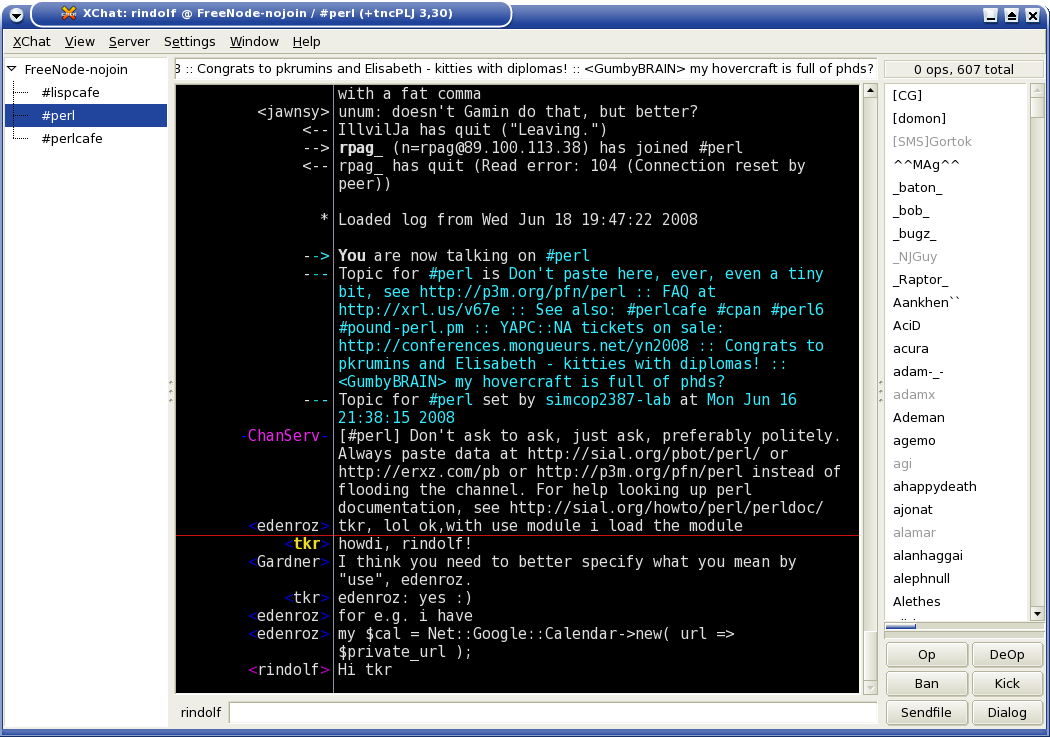This screenshot has width=1050, height=737.
Task: Open the Help menu
Action: pos(306,42)
